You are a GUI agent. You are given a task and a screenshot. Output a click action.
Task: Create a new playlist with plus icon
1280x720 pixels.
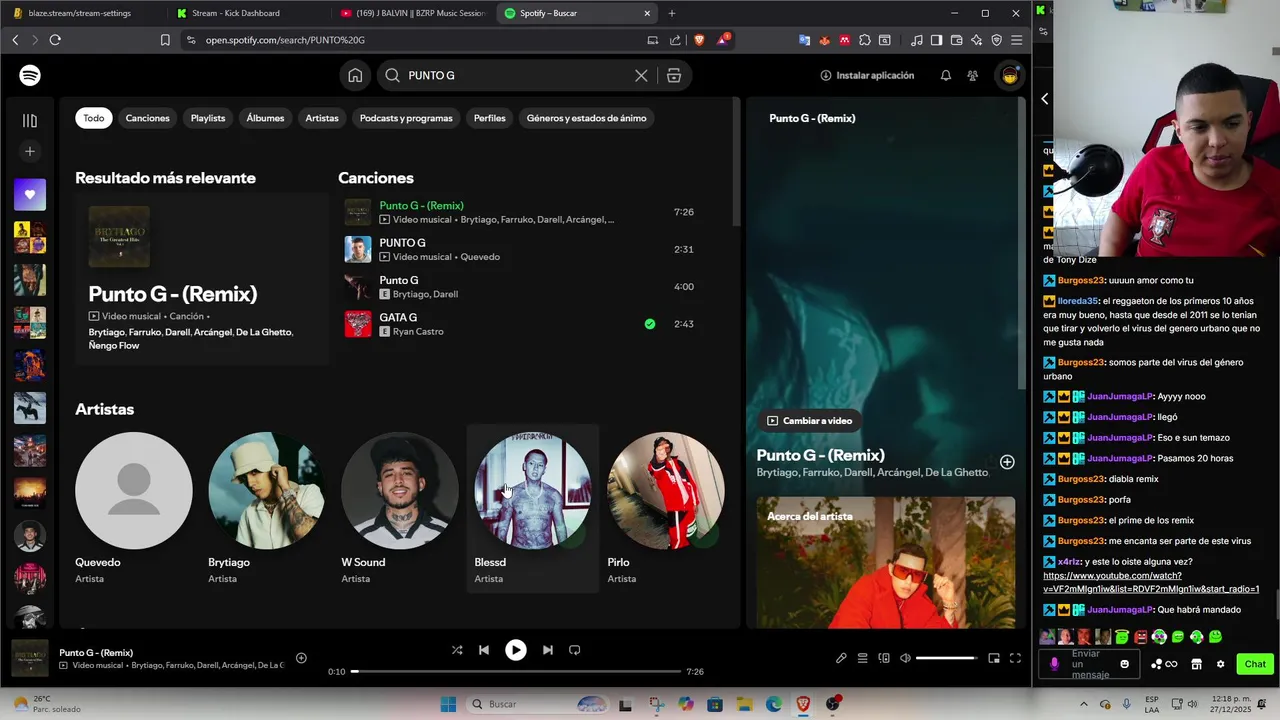pos(30,151)
